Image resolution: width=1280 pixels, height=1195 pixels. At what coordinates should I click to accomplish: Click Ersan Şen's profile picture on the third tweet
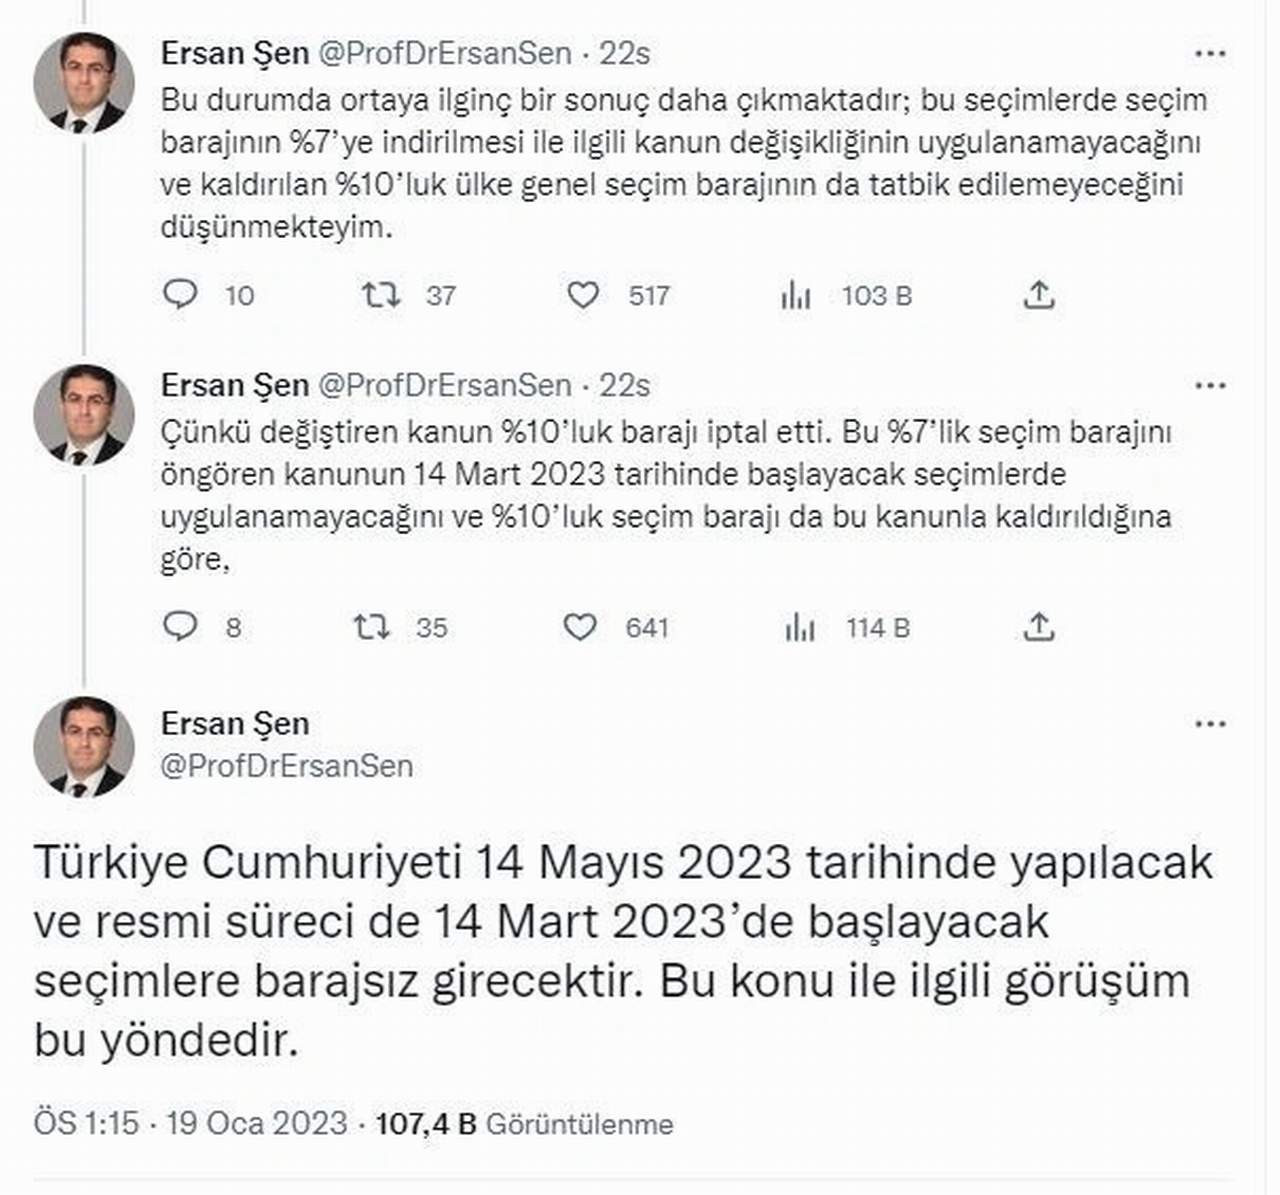pos(86,746)
